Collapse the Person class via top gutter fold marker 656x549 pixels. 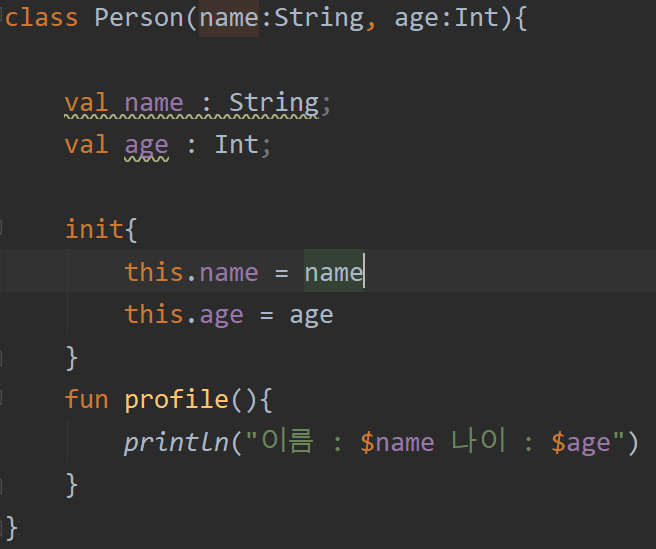pos(1,16)
